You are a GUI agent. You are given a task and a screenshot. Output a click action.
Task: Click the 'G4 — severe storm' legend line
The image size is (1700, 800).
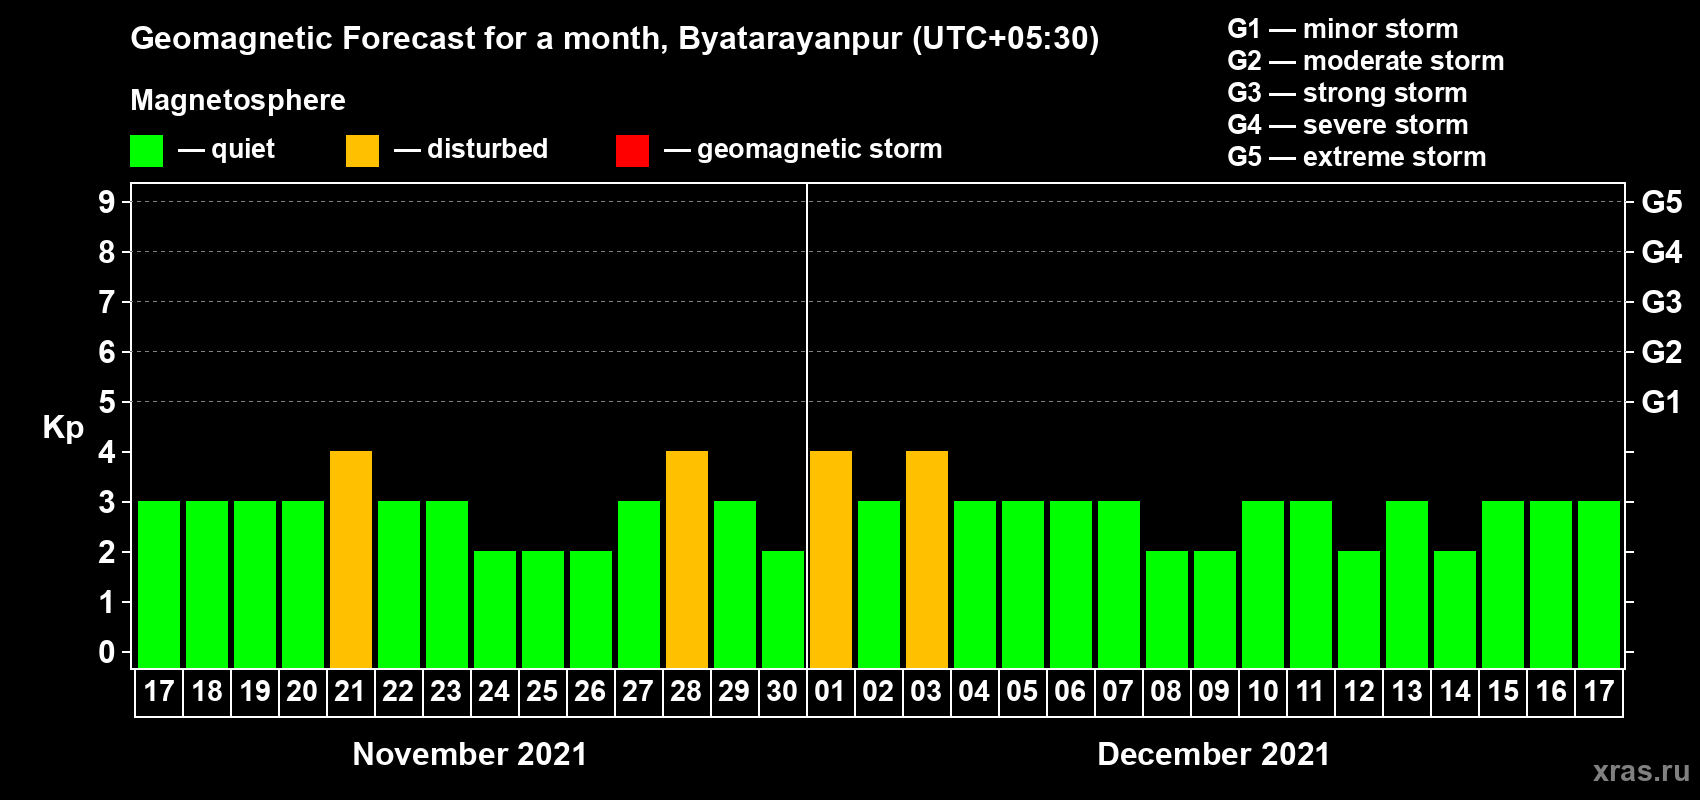point(1348,125)
